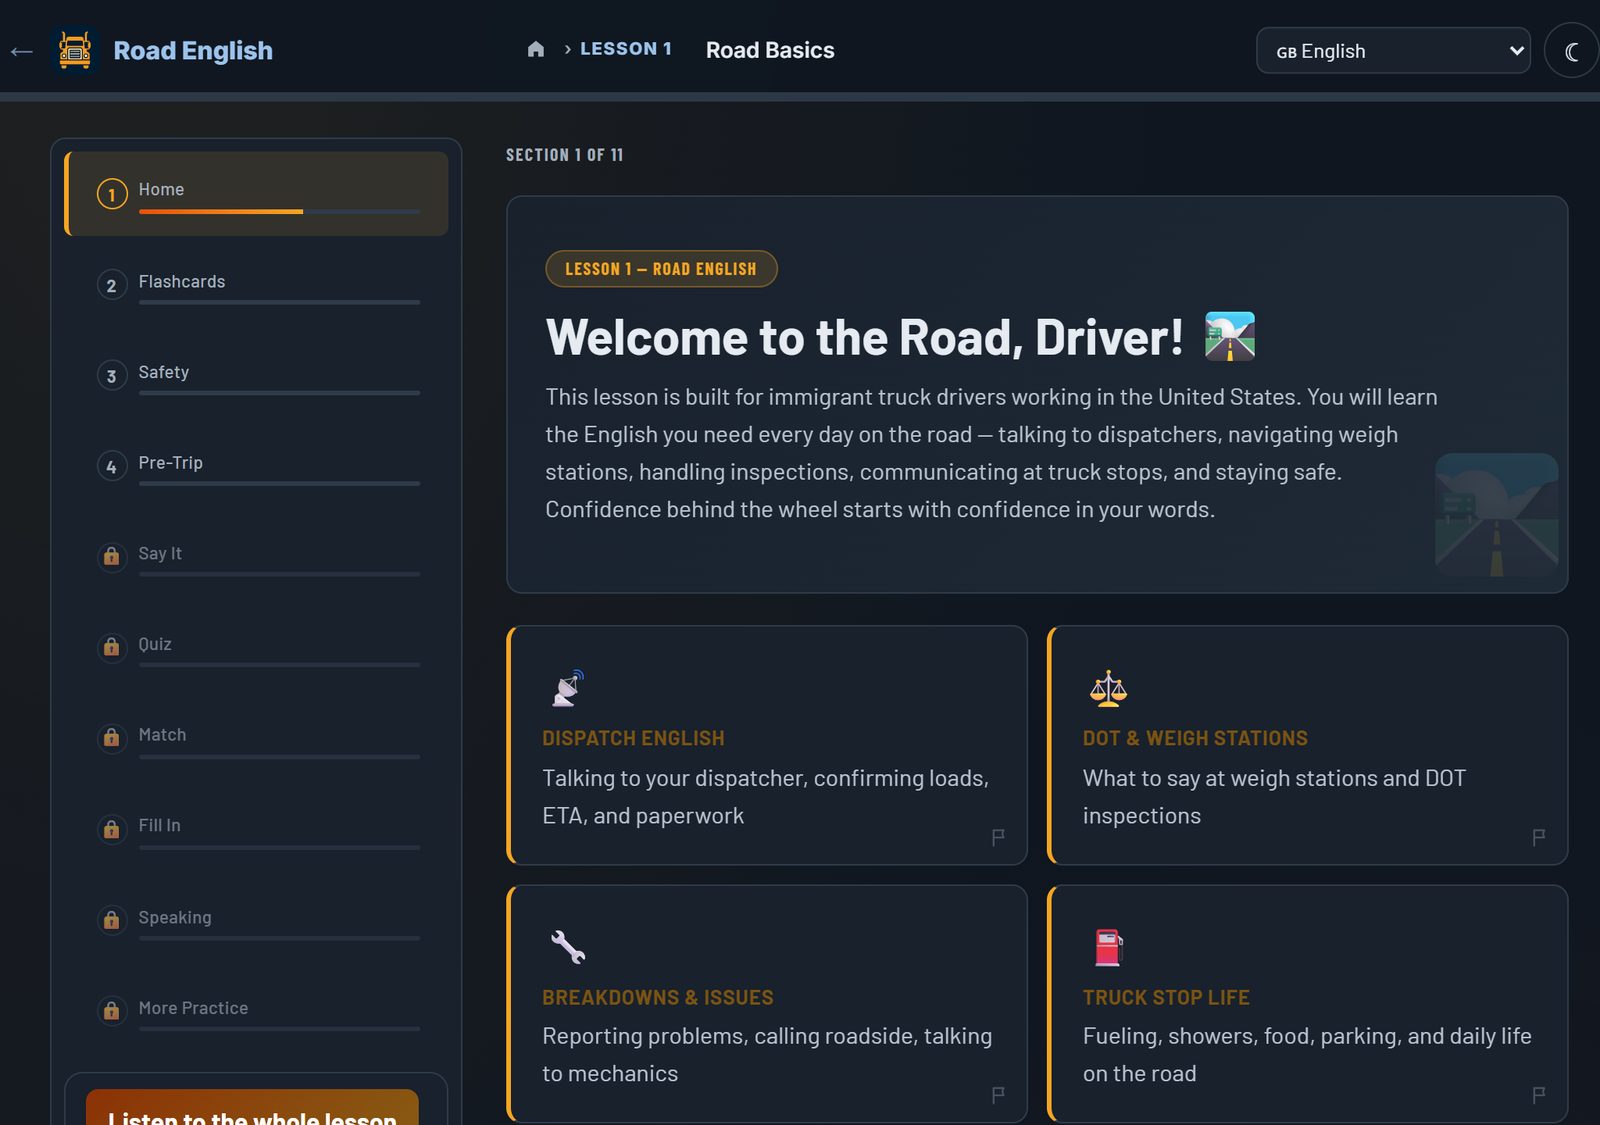Click the highway road thumbnail image
Screen dimensions: 1600x1125
coord(1496,515)
